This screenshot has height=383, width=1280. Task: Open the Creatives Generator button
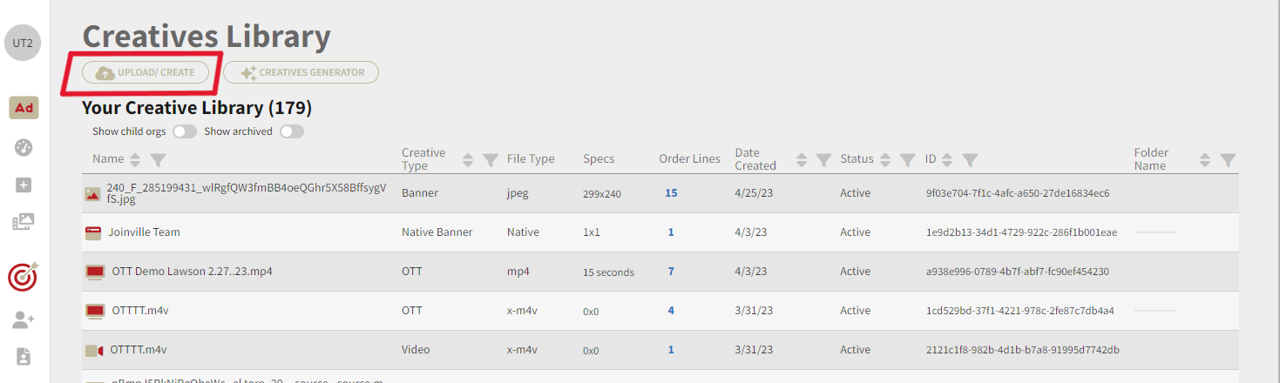[x=301, y=72]
